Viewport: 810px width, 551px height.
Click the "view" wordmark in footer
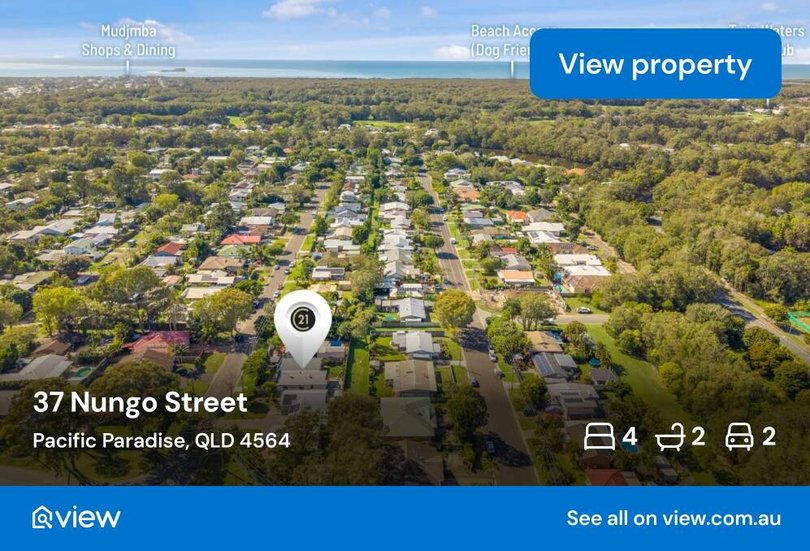pos(88,517)
